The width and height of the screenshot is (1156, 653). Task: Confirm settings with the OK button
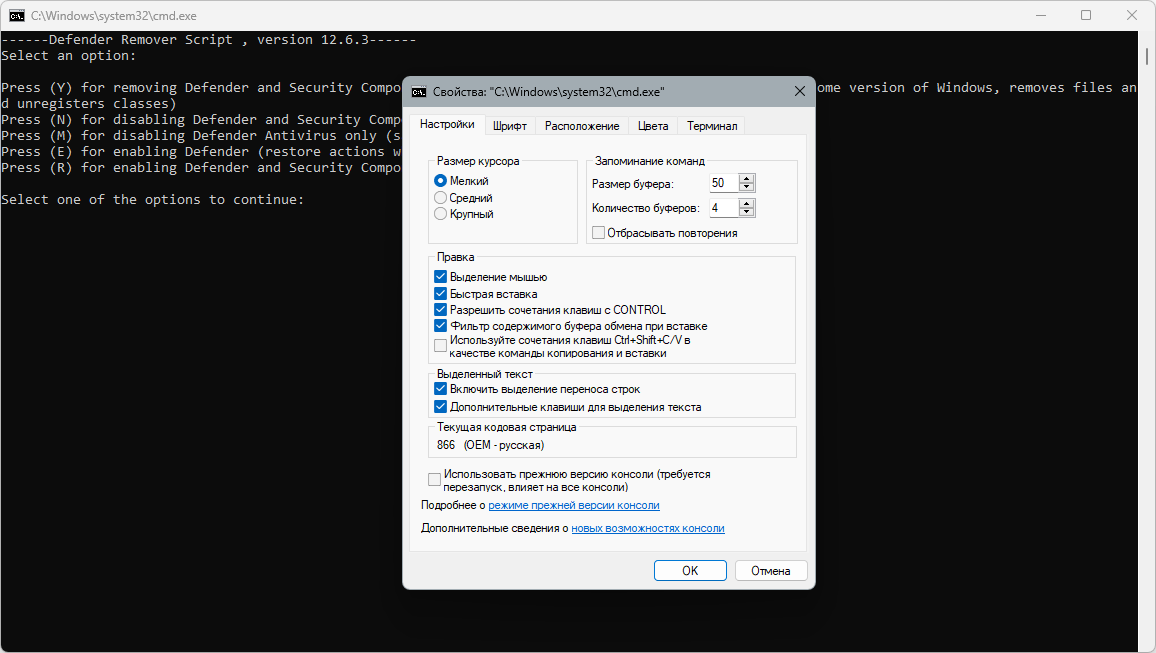coord(690,570)
